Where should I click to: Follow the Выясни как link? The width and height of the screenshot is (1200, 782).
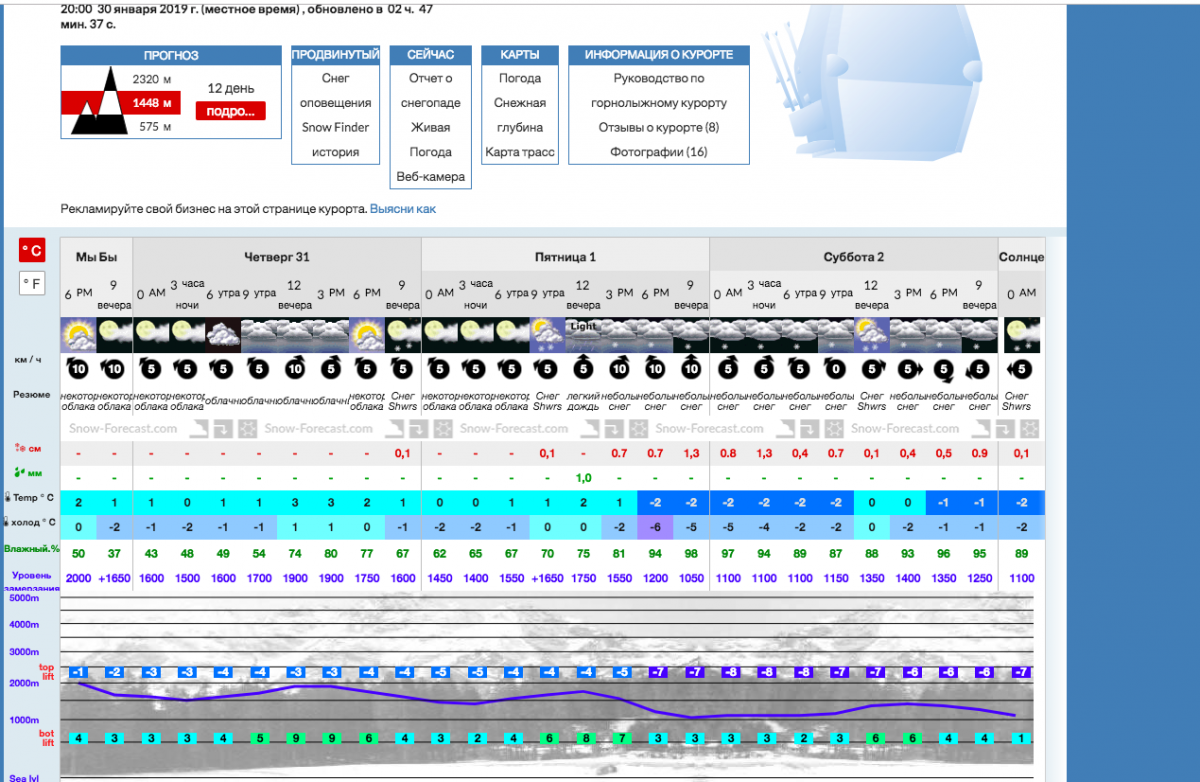pyautogui.click(x=403, y=209)
